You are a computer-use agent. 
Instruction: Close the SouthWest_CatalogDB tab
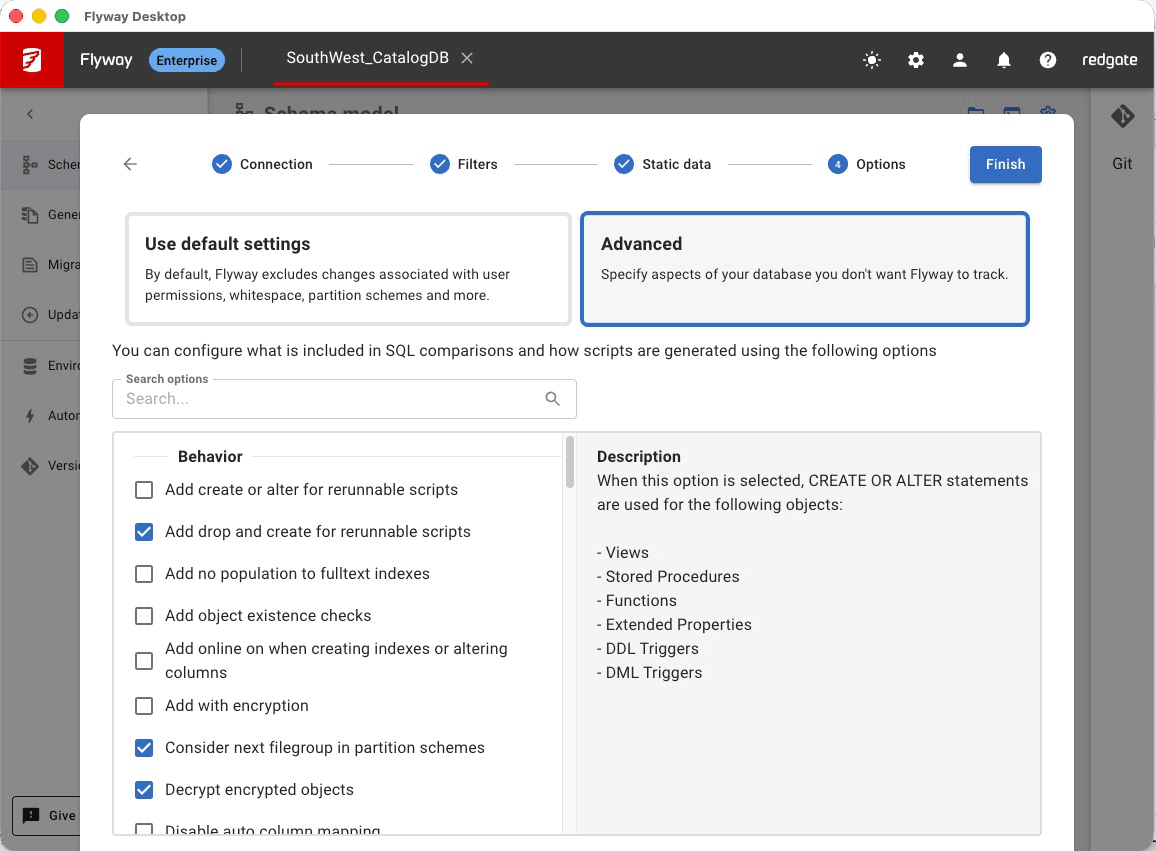pyautogui.click(x=467, y=58)
